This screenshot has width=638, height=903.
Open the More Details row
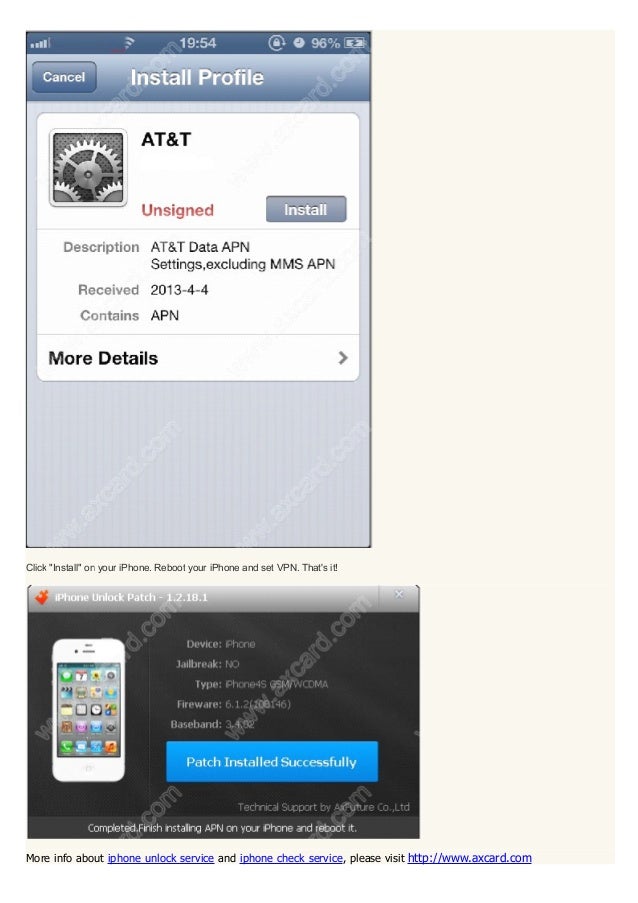(x=198, y=358)
